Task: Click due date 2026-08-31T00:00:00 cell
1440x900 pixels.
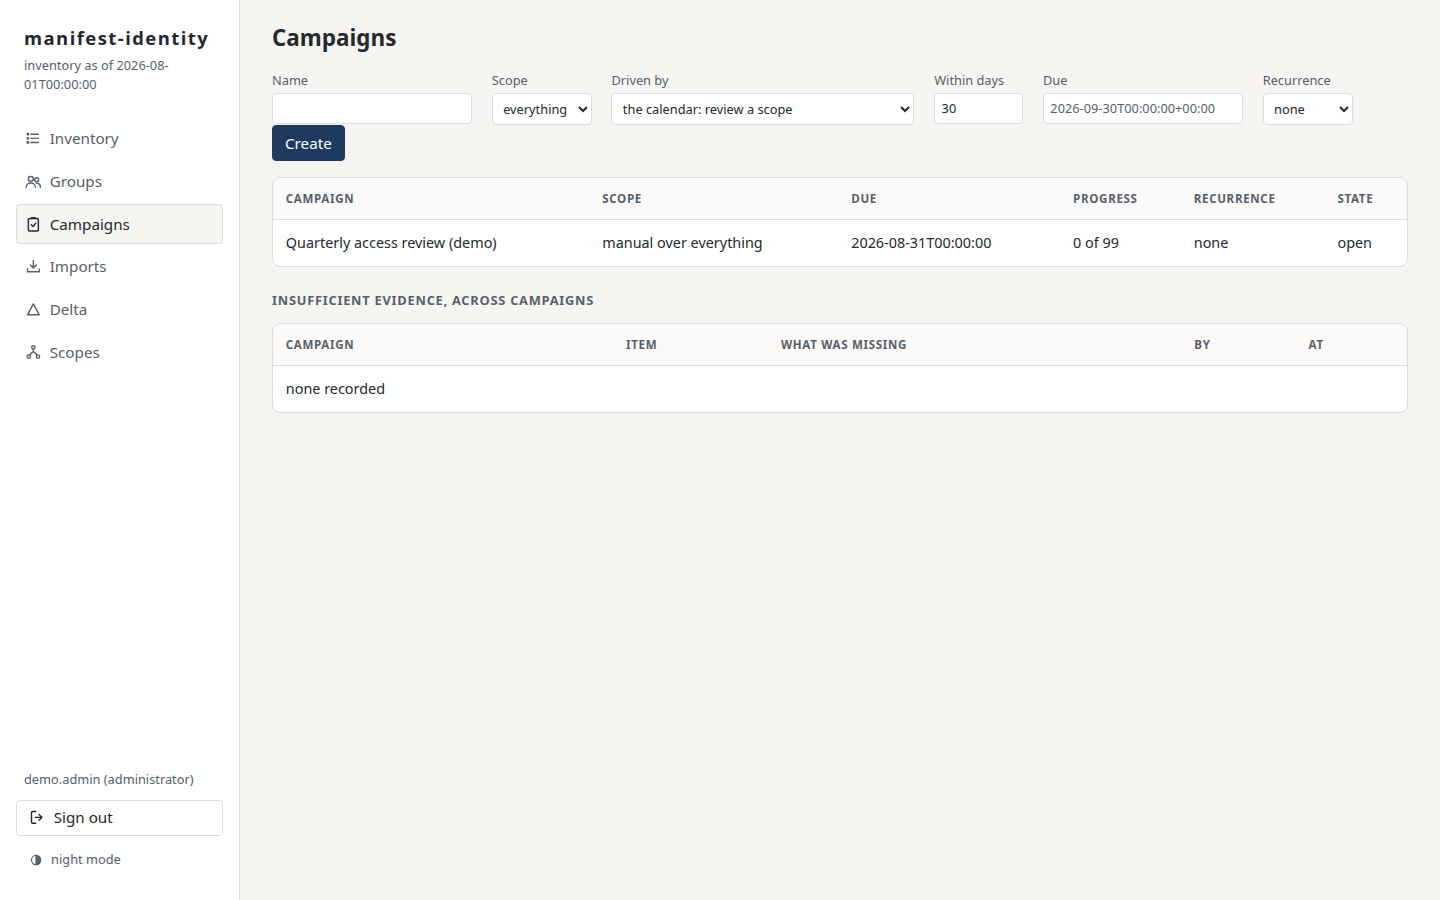Action: (x=921, y=243)
